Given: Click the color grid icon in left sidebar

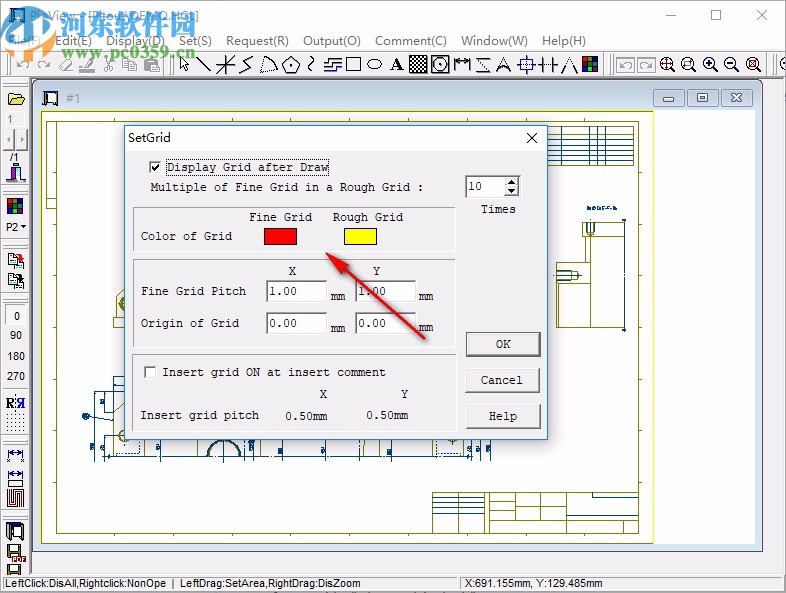Looking at the screenshot, I should pyautogui.click(x=15, y=206).
